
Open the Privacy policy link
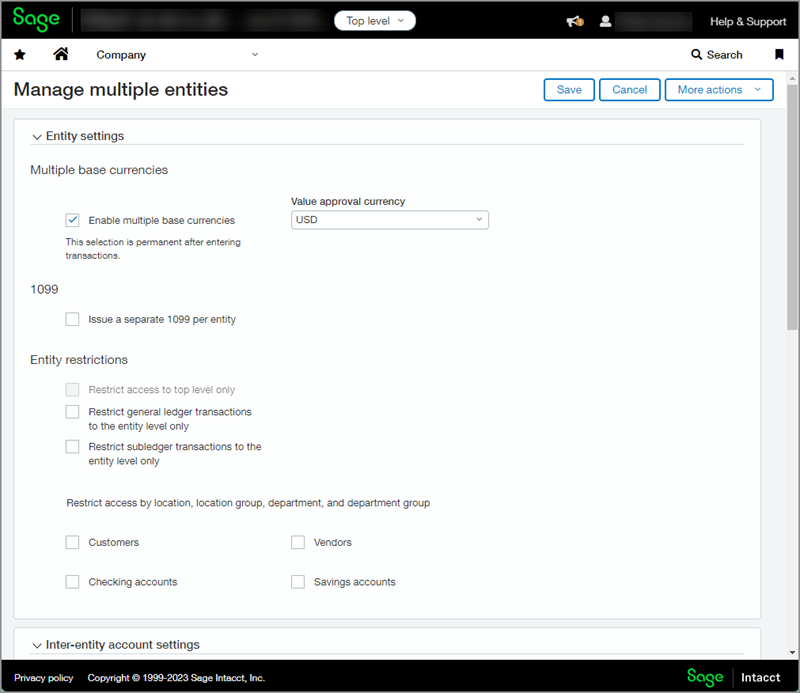pyautogui.click(x=44, y=678)
